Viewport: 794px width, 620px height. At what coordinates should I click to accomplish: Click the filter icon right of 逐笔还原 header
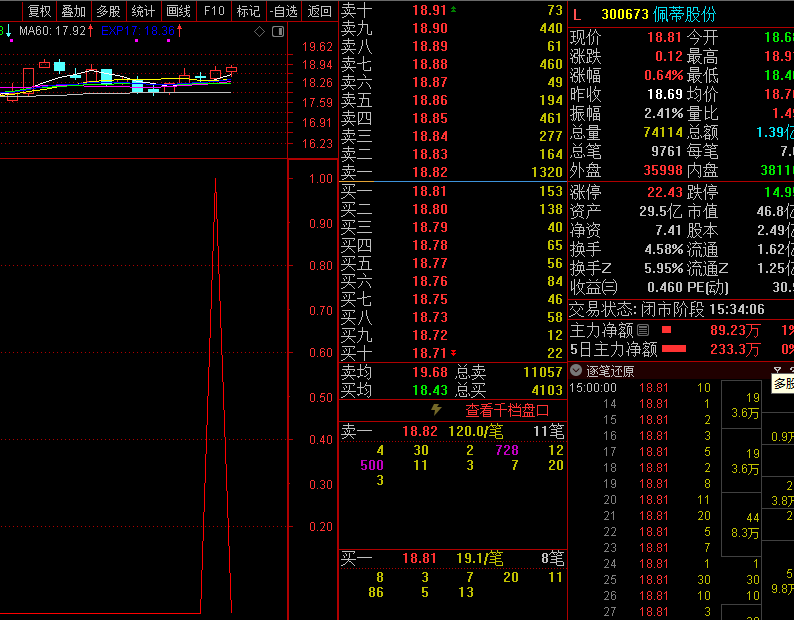(x=778, y=370)
